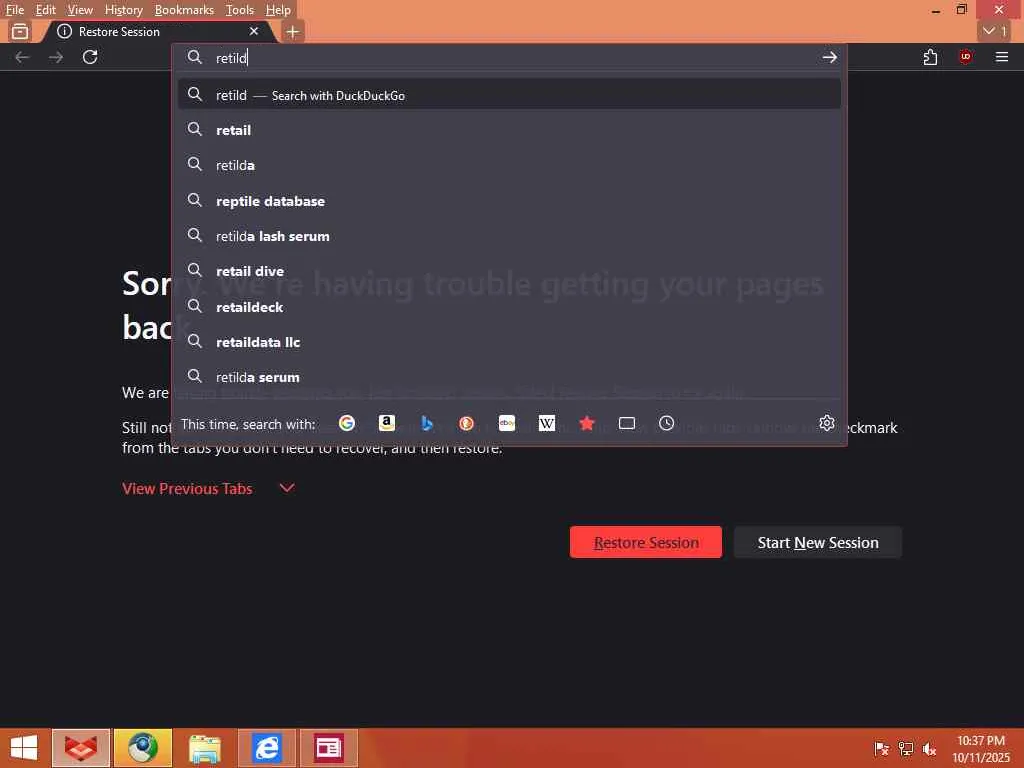The height and width of the screenshot is (768, 1024).
Task: Choose the 'retail' suggestion
Action: 509,130
